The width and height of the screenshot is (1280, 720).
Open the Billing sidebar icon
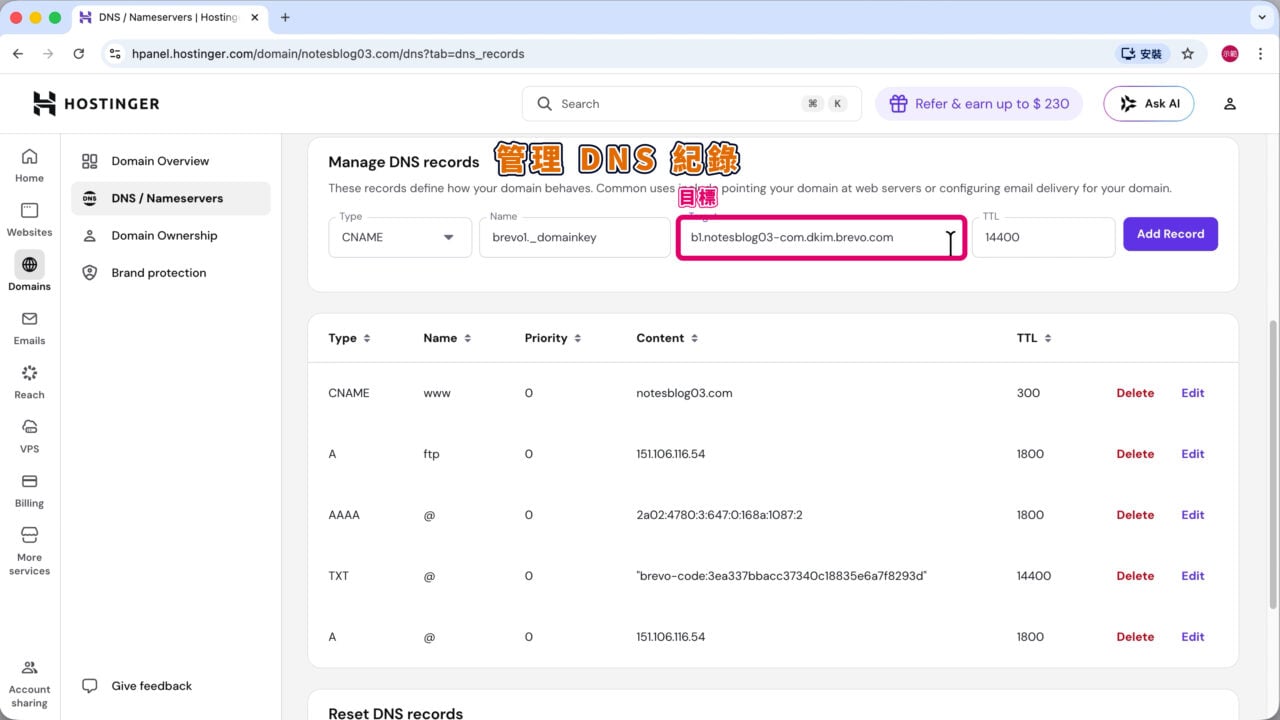pyautogui.click(x=29, y=490)
